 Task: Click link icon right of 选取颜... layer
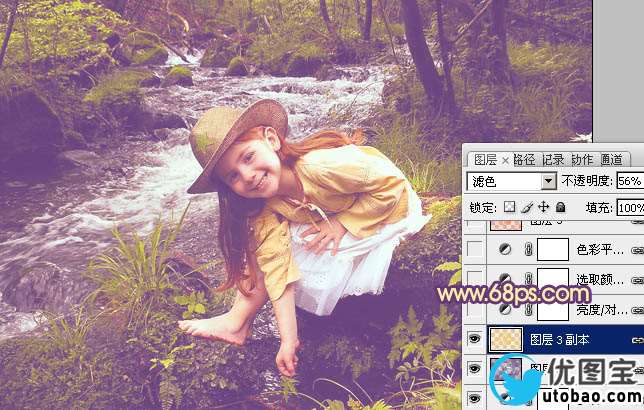tap(638, 280)
